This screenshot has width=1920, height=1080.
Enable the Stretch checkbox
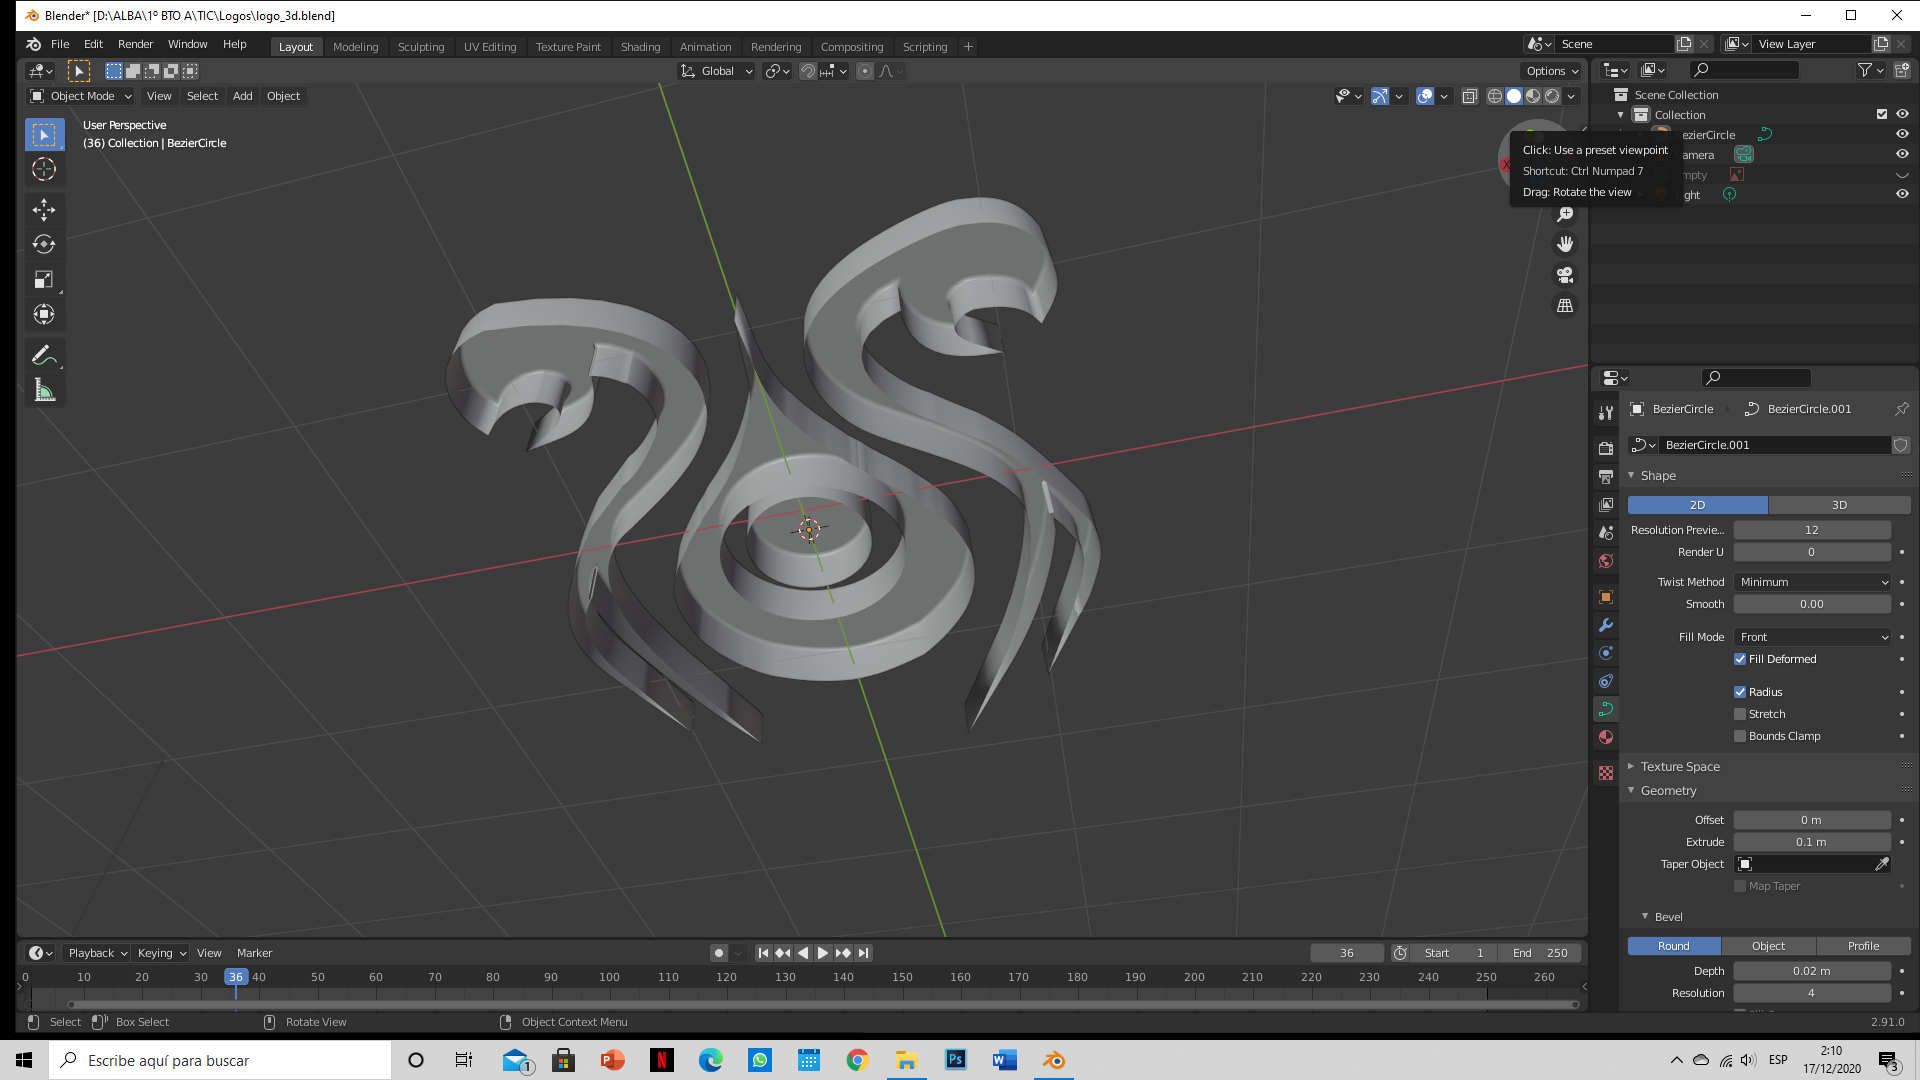1740,714
